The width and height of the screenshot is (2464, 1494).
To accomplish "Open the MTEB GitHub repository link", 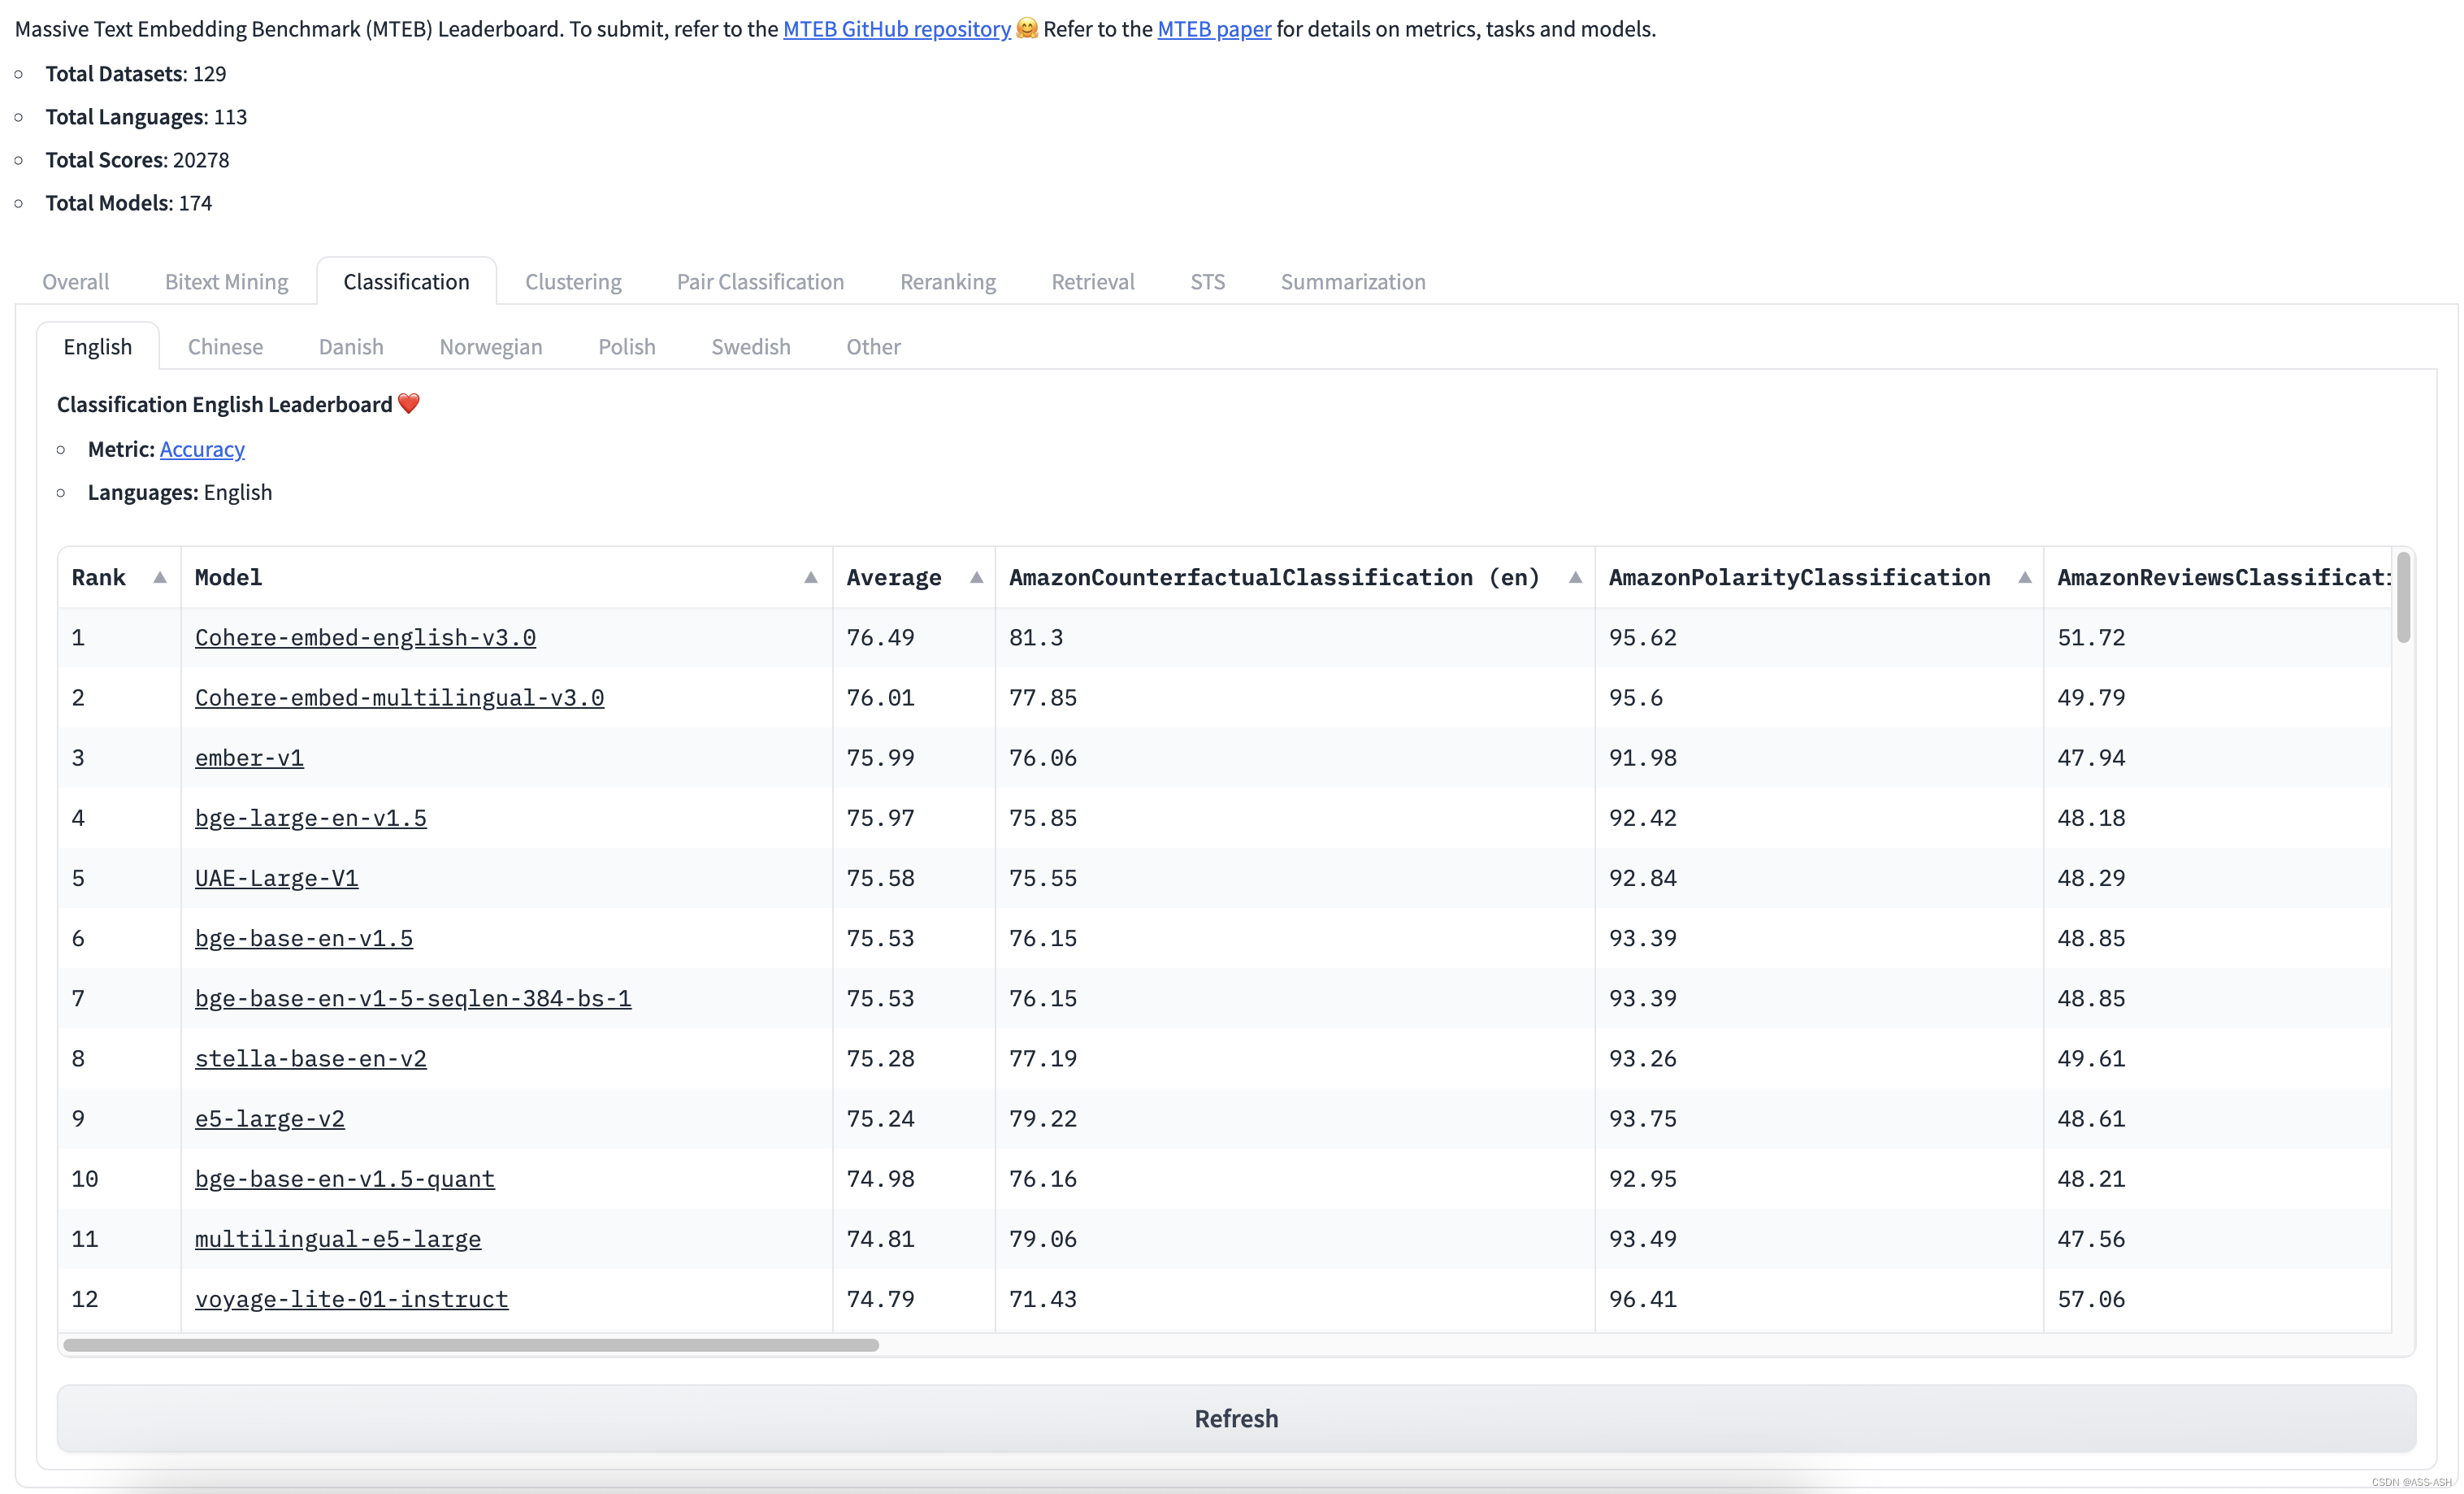I will coord(896,29).
